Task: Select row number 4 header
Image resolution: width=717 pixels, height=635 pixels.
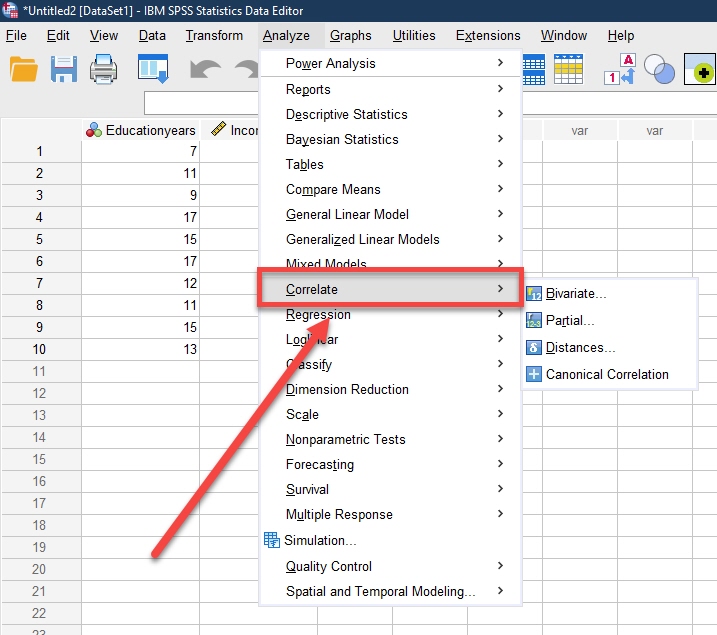Action: 40,217
